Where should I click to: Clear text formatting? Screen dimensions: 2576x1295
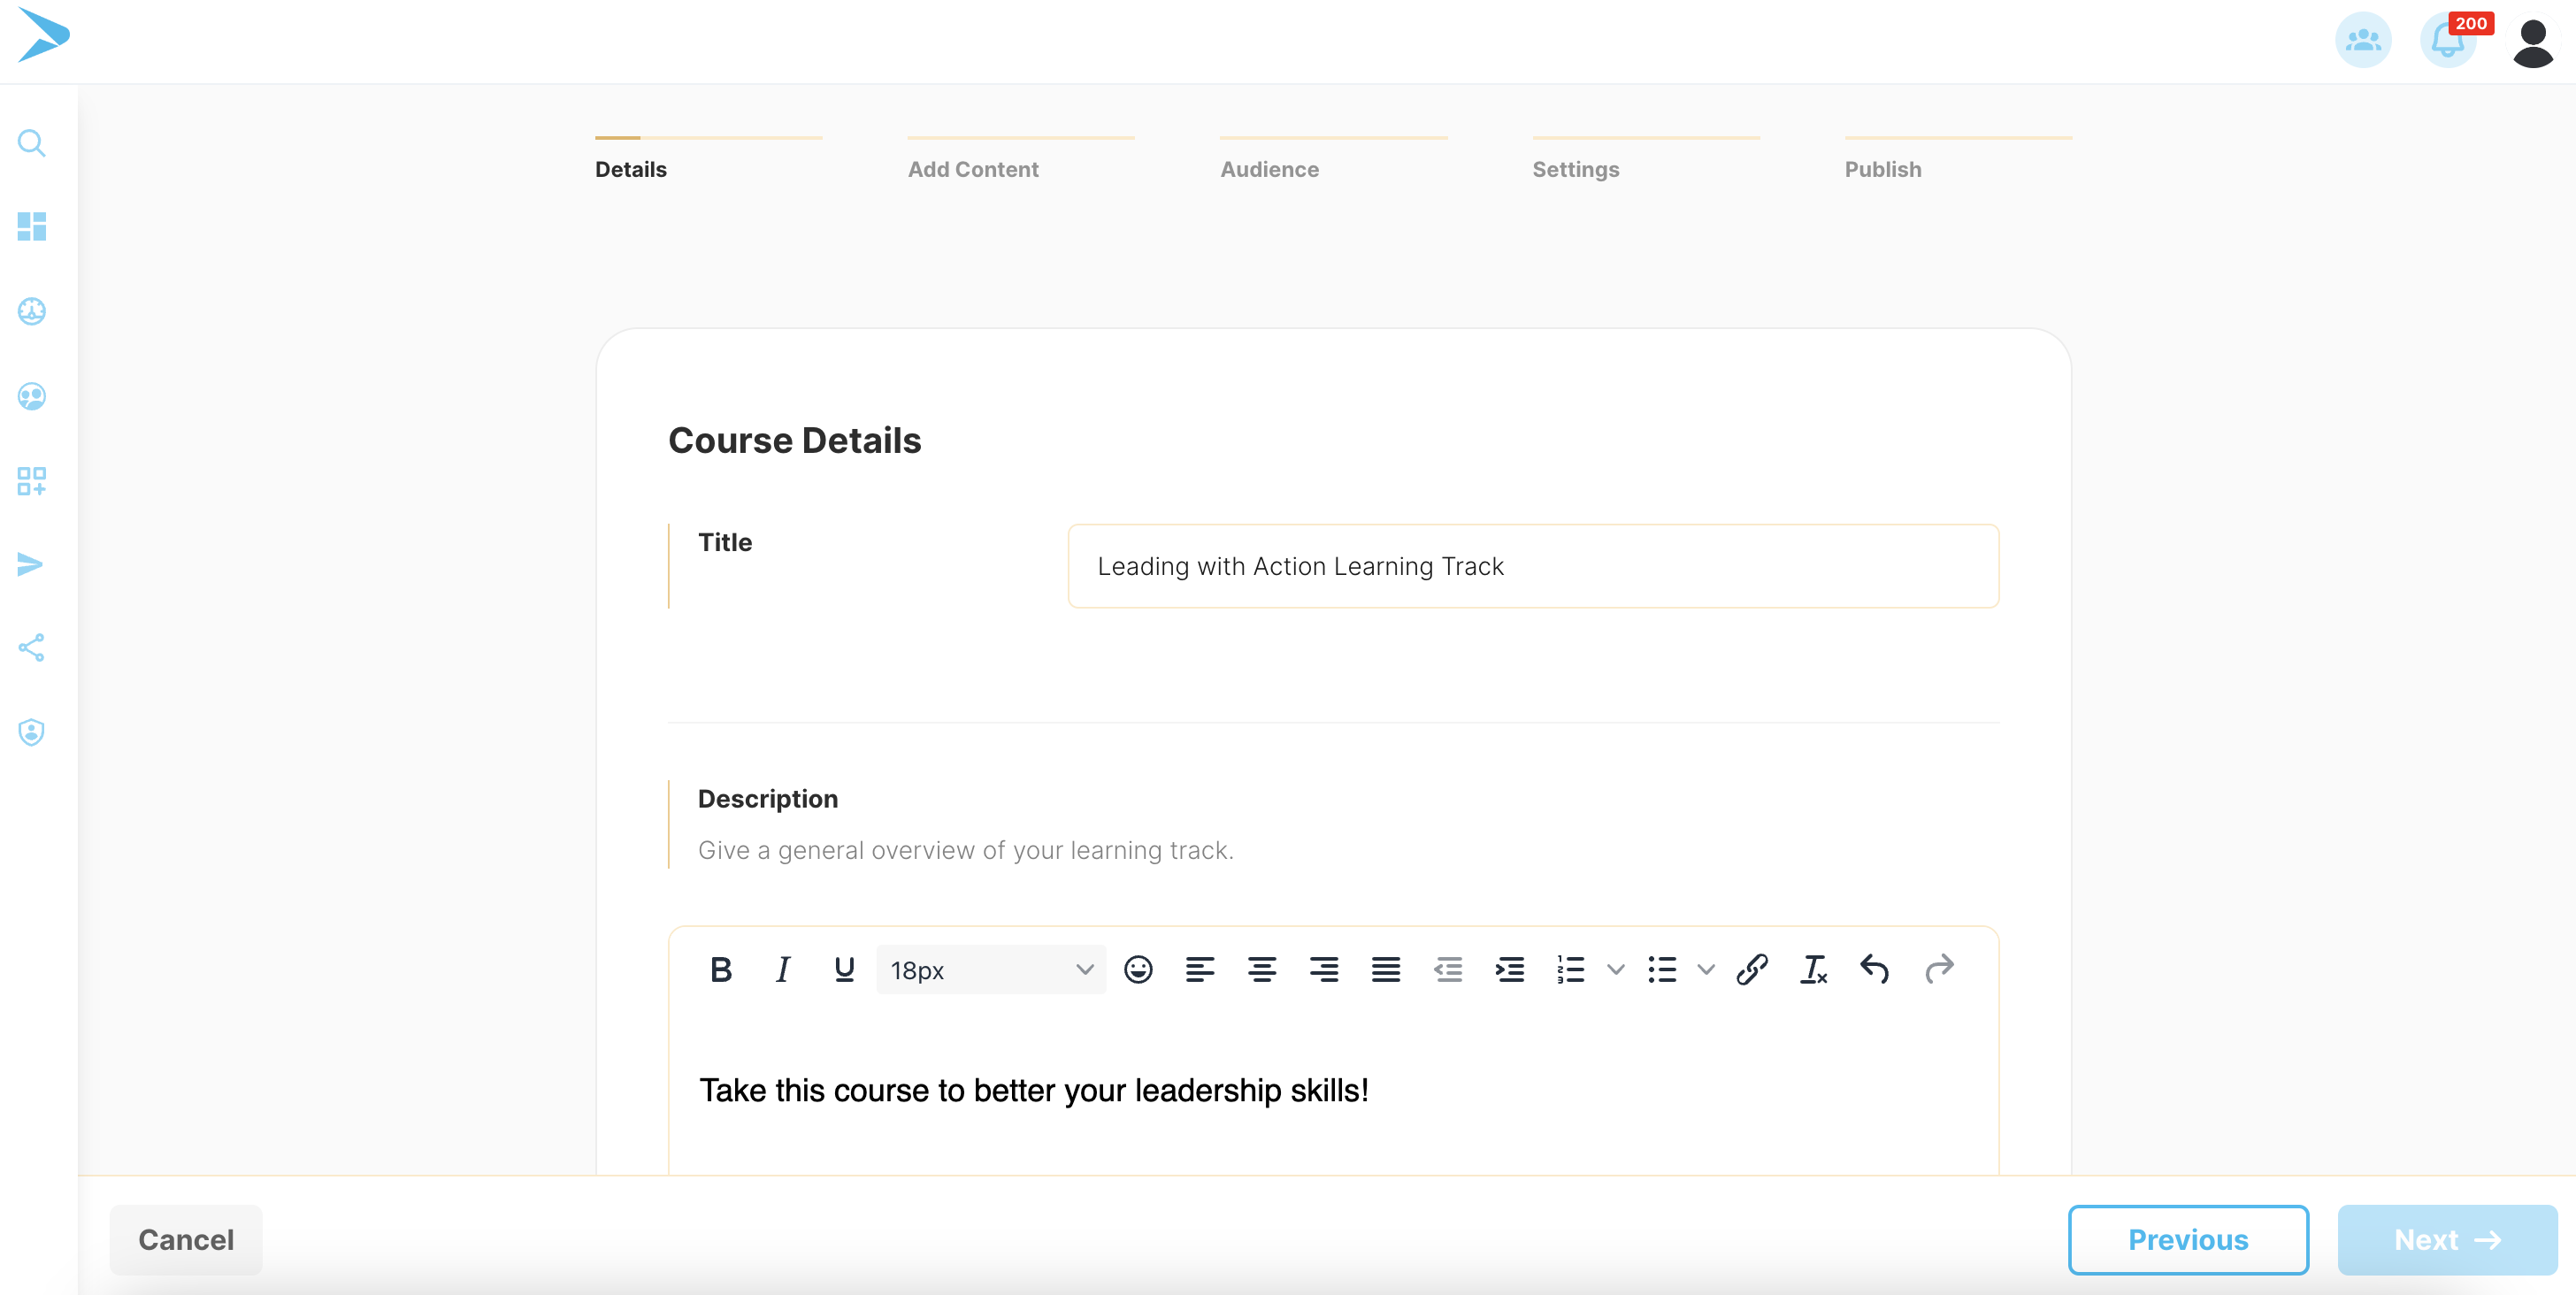(x=1814, y=970)
